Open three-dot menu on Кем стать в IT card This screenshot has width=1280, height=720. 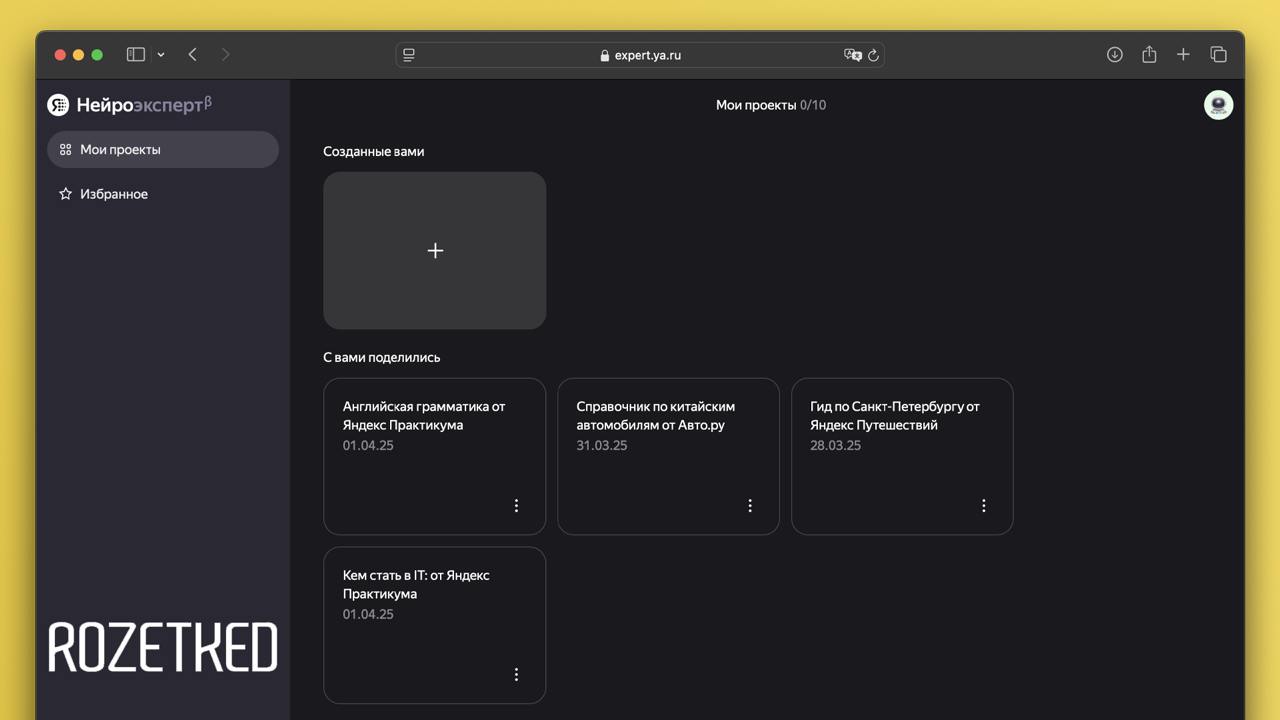click(516, 675)
